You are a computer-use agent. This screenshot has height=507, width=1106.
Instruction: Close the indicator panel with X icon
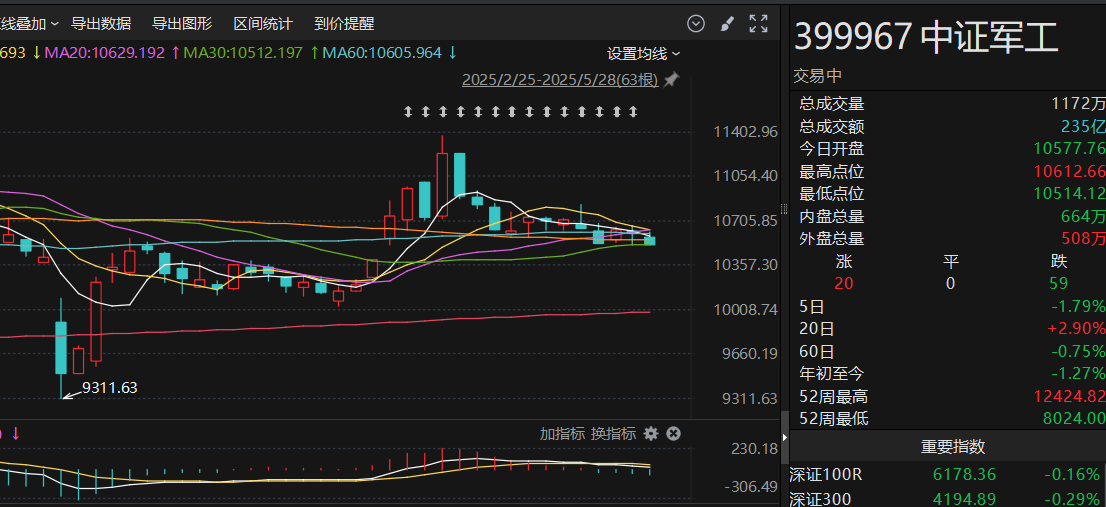[x=674, y=434]
